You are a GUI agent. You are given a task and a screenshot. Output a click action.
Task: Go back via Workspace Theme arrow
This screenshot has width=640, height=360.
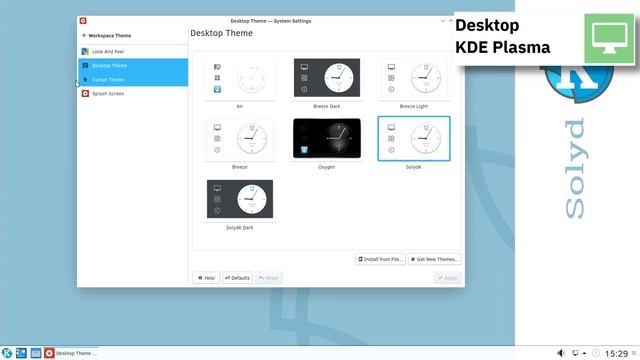[x=84, y=36]
